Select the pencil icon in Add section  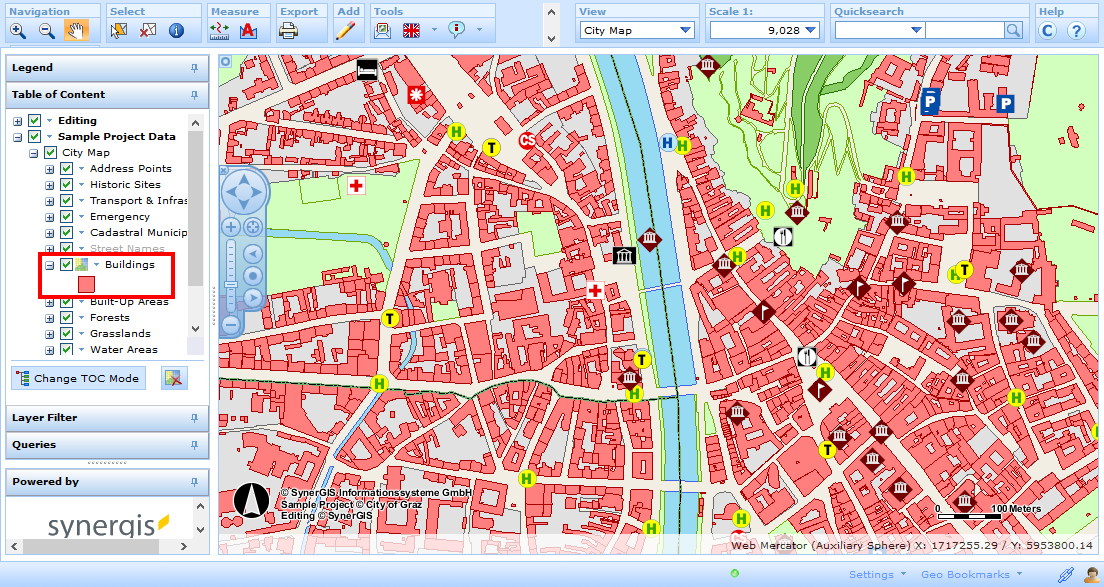point(348,30)
